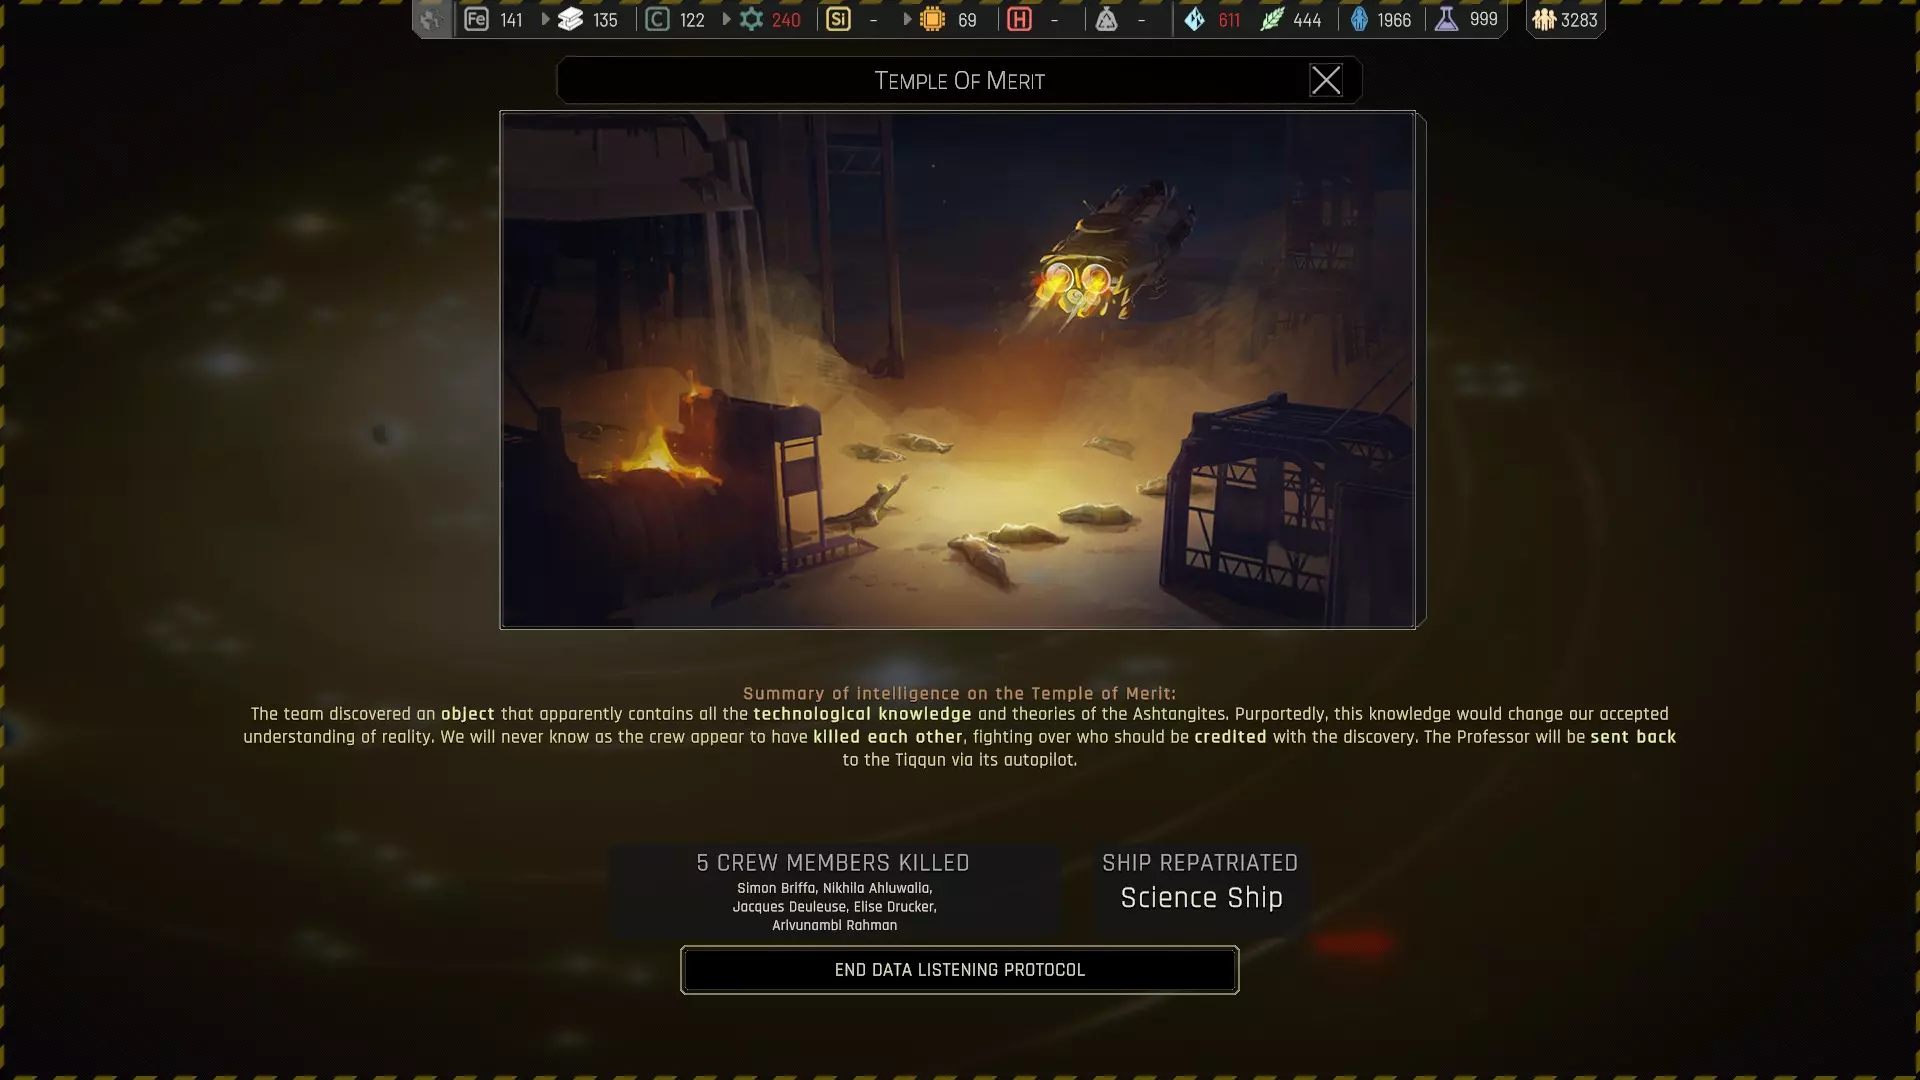Click the Temple of Merit event illustration

click(x=957, y=369)
